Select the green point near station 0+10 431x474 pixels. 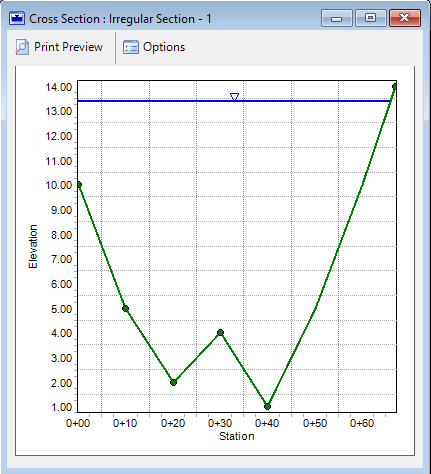(x=125, y=309)
